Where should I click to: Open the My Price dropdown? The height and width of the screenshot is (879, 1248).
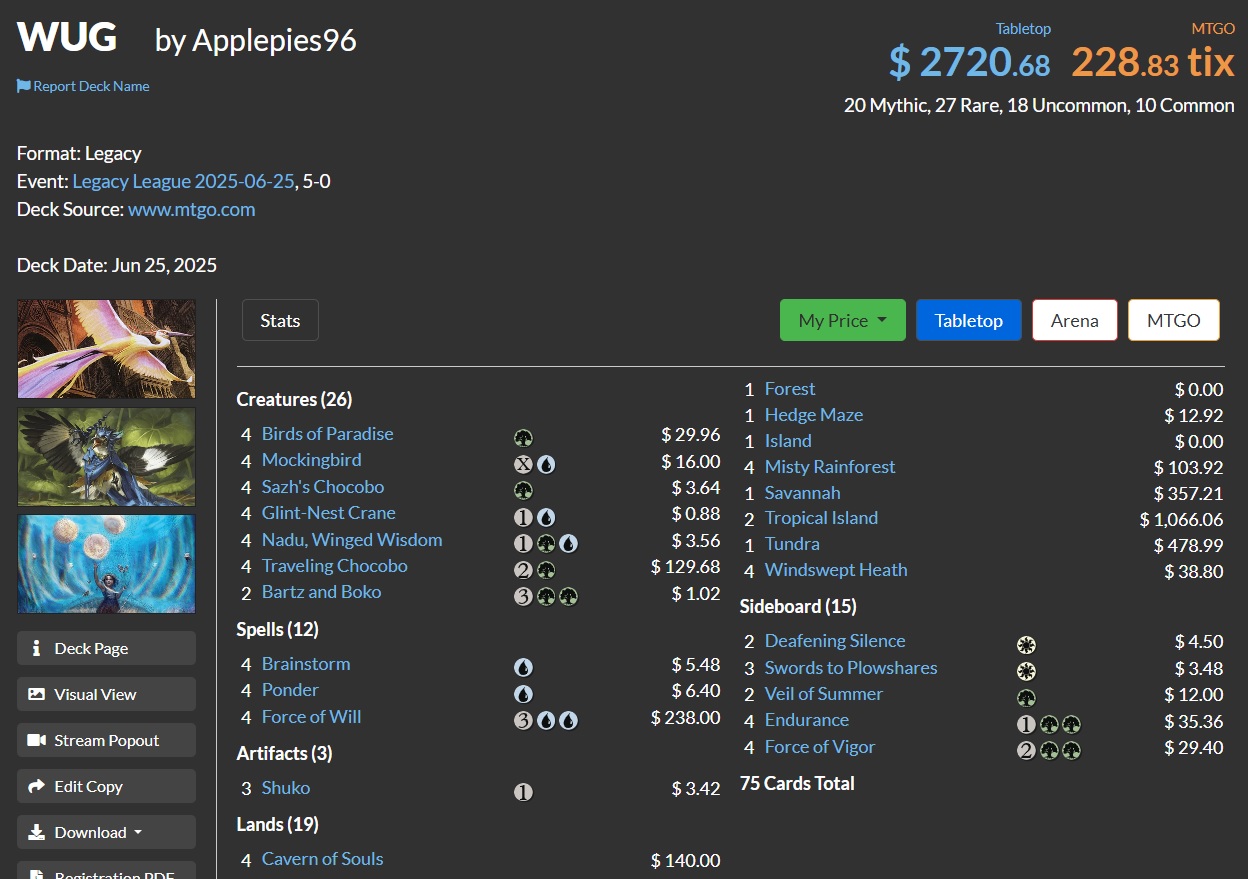tap(843, 320)
